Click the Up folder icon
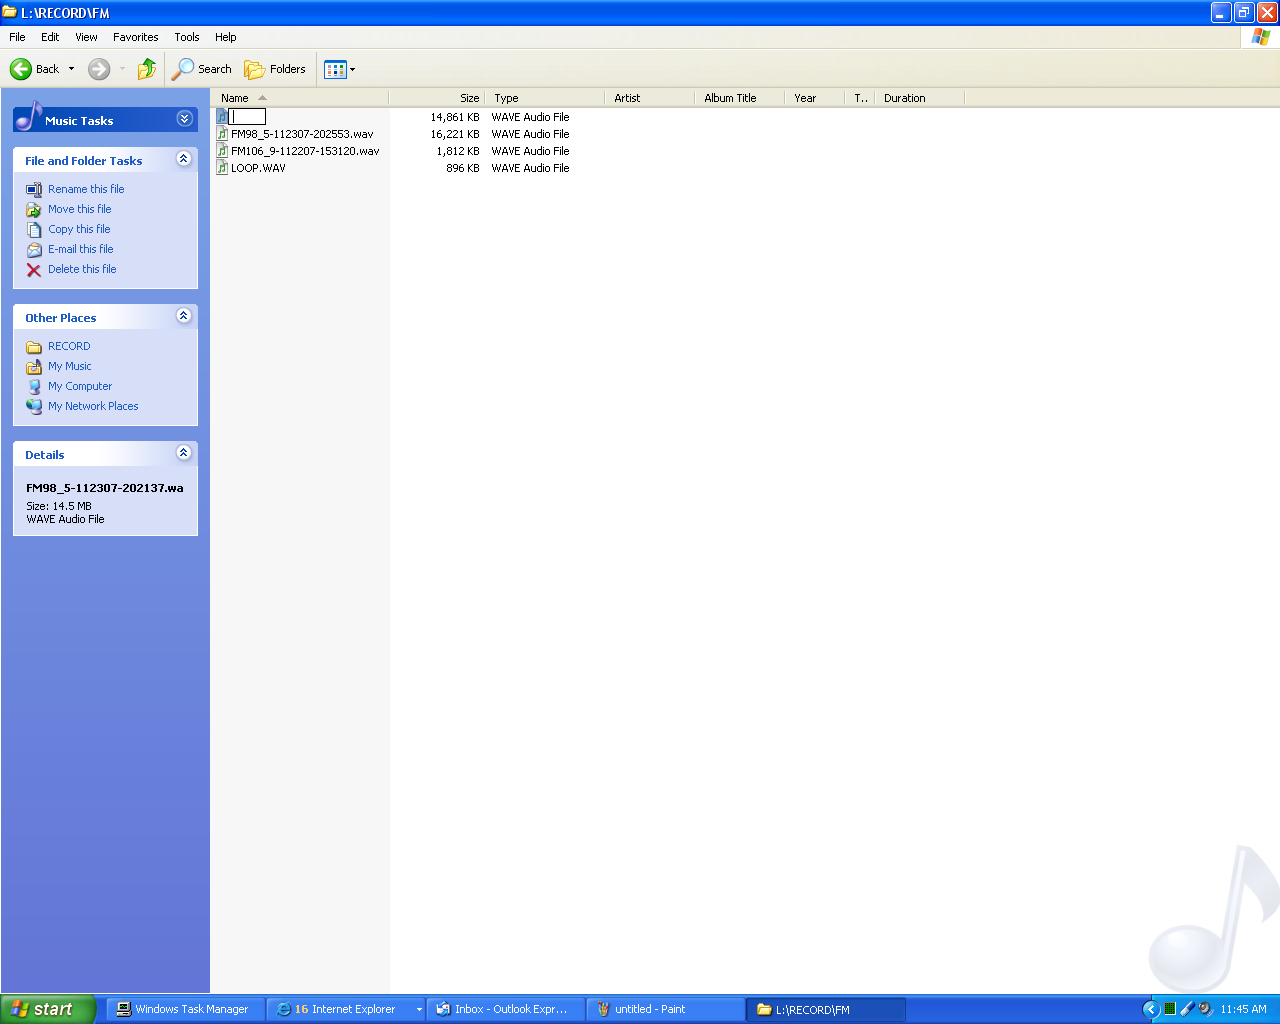The height and width of the screenshot is (1024, 1280). 147,69
